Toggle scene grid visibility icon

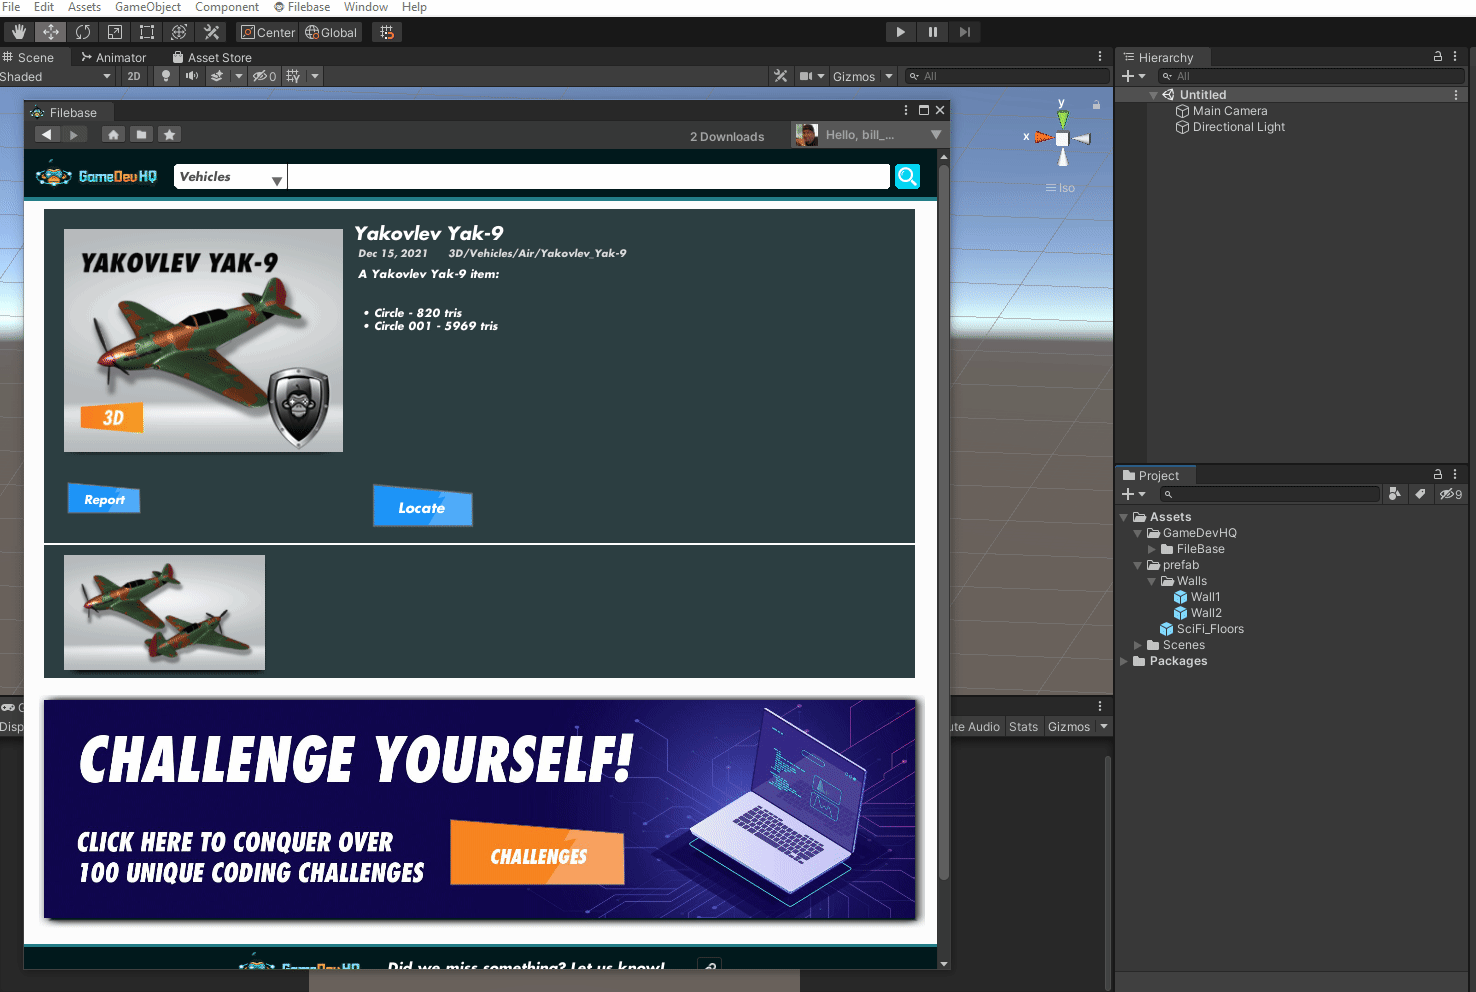[293, 76]
